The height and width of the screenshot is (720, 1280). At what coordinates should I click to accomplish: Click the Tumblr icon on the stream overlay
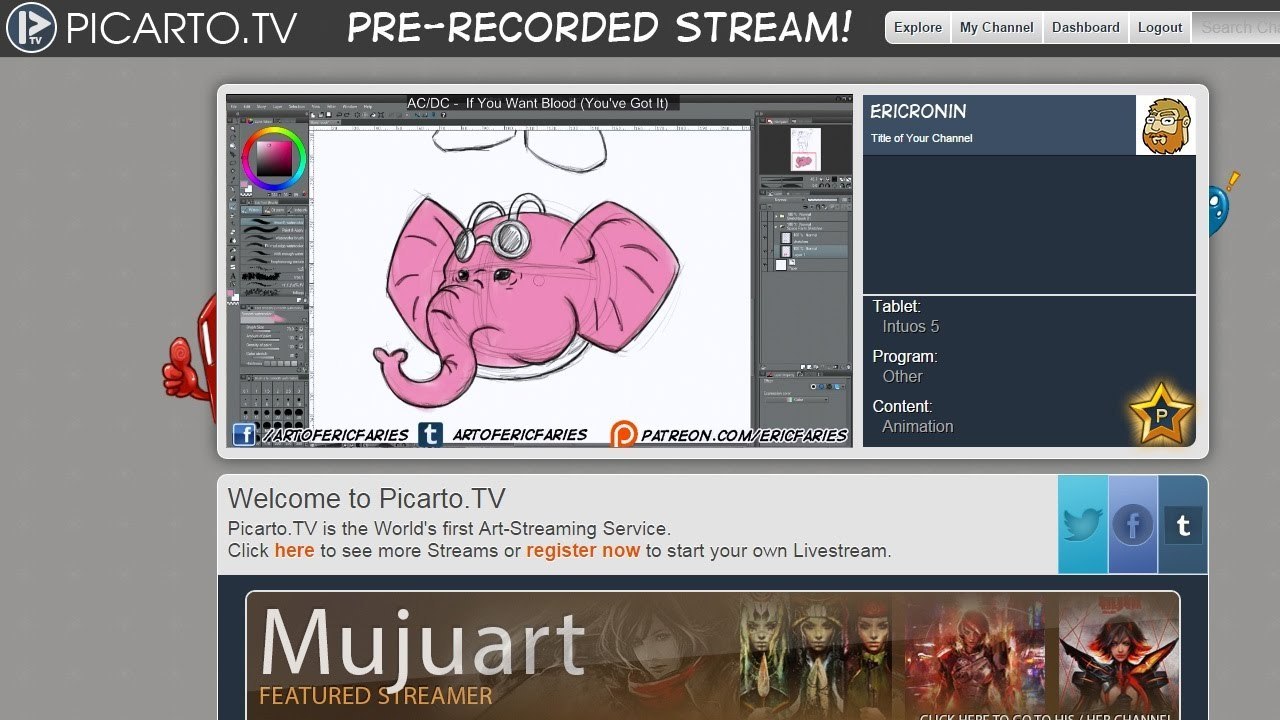pyautogui.click(x=431, y=434)
